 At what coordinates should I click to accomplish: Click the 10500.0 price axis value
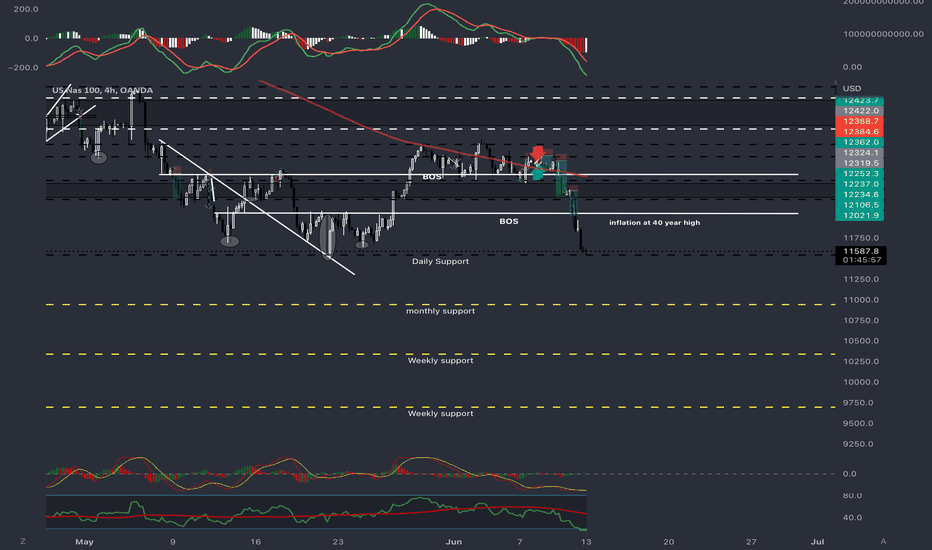click(x=861, y=341)
